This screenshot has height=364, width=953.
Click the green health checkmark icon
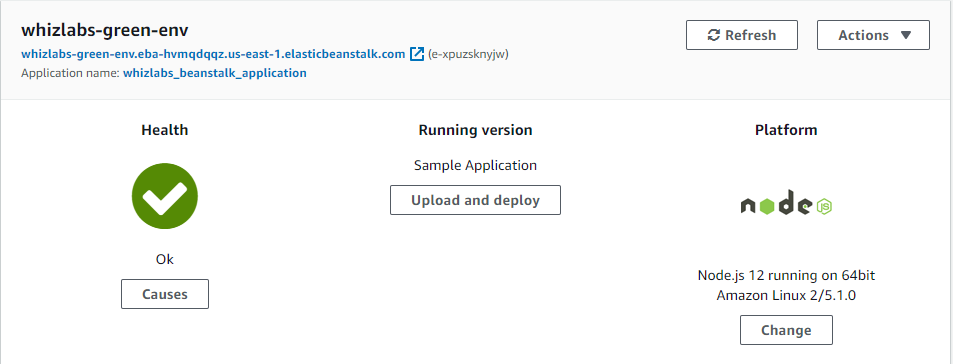click(165, 196)
